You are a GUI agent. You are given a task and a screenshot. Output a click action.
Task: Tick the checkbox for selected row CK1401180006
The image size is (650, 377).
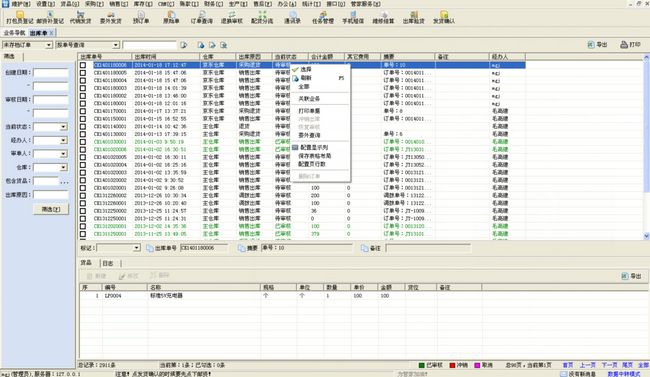point(83,65)
